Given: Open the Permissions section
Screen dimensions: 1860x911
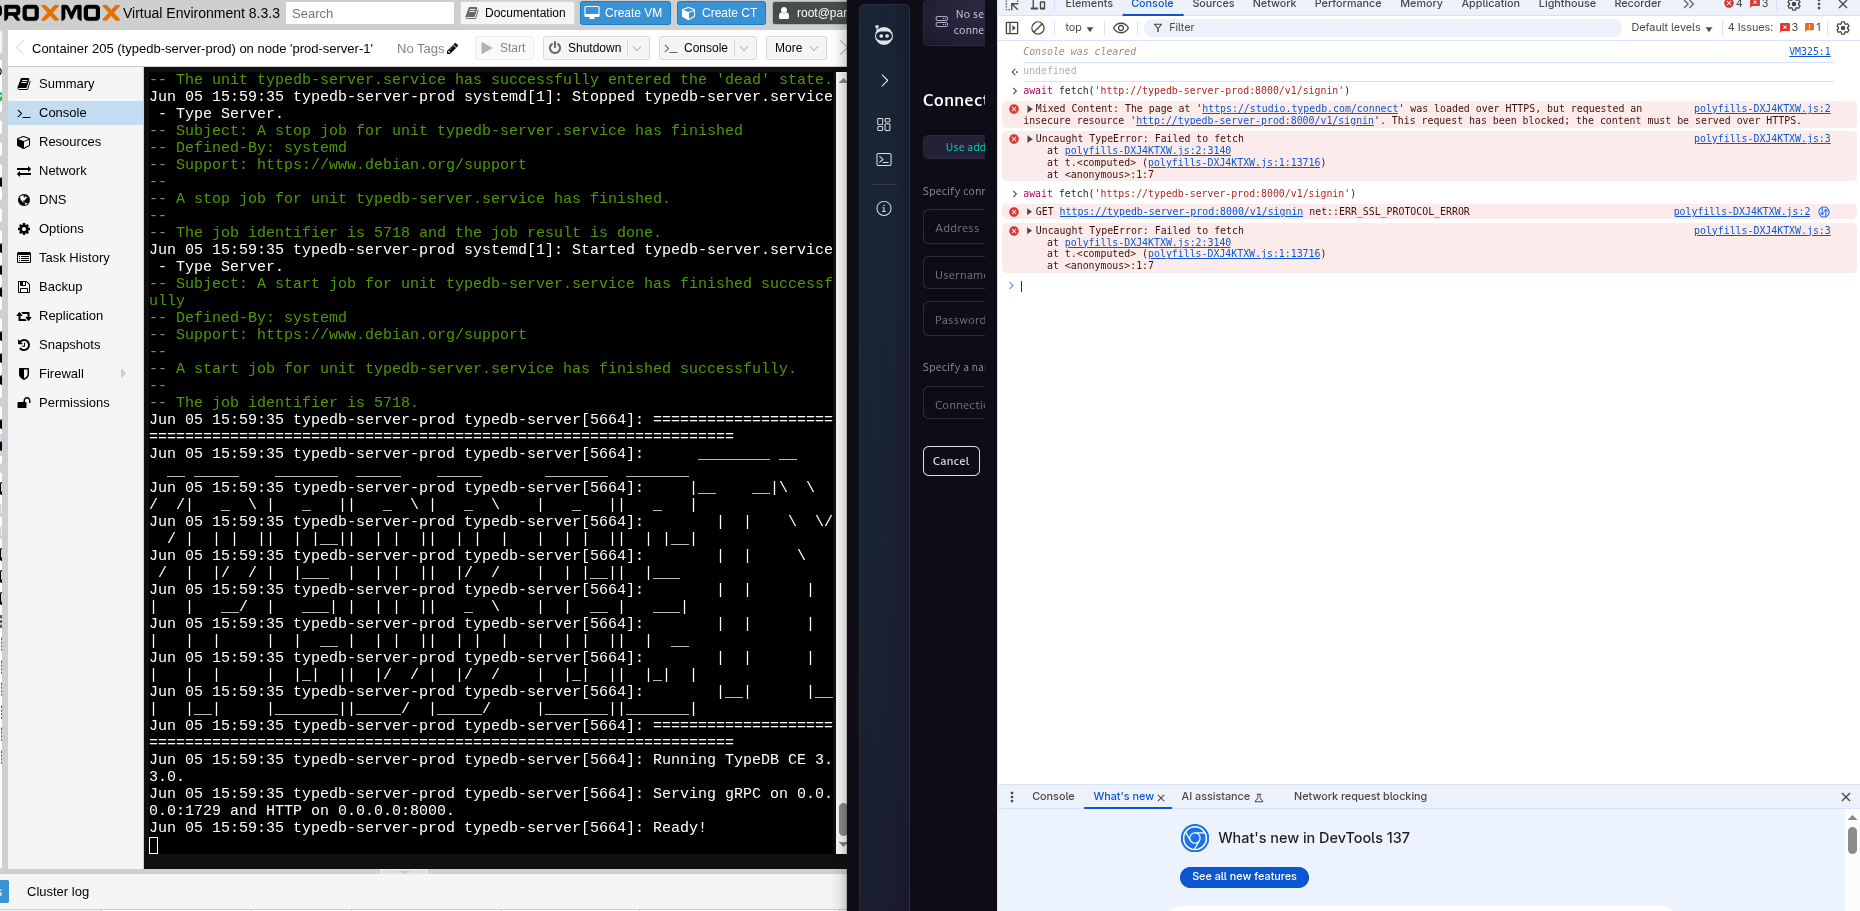Looking at the screenshot, I should click(74, 403).
